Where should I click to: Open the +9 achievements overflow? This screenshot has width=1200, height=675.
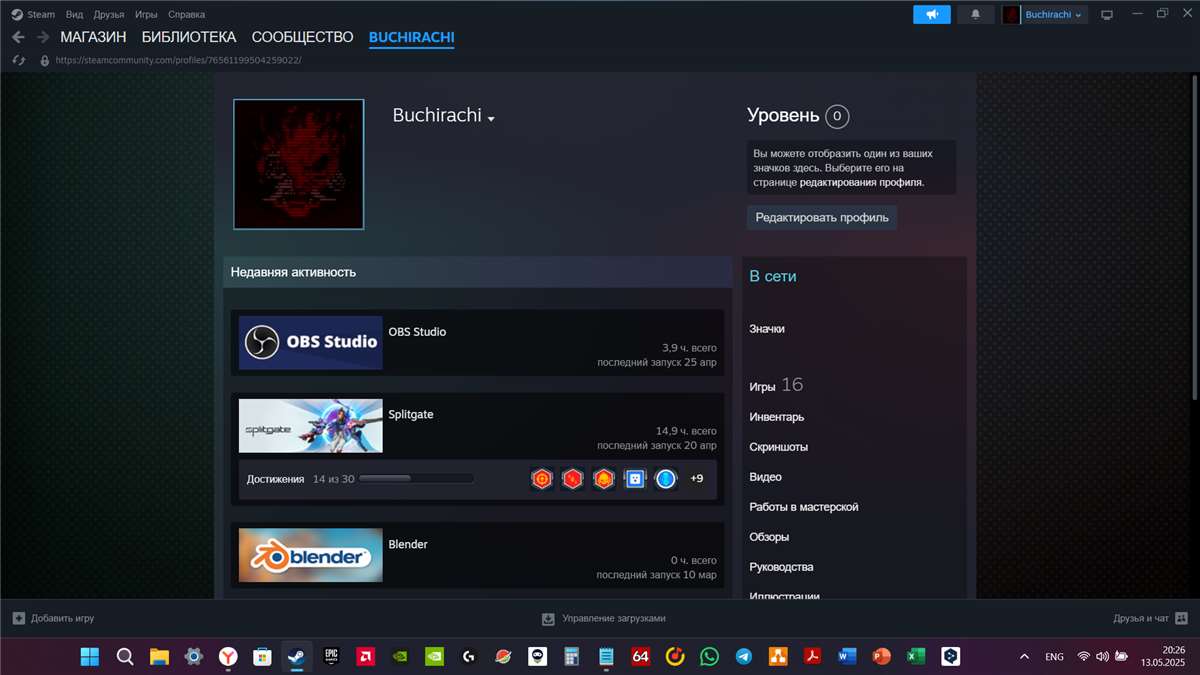[x=696, y=478]
